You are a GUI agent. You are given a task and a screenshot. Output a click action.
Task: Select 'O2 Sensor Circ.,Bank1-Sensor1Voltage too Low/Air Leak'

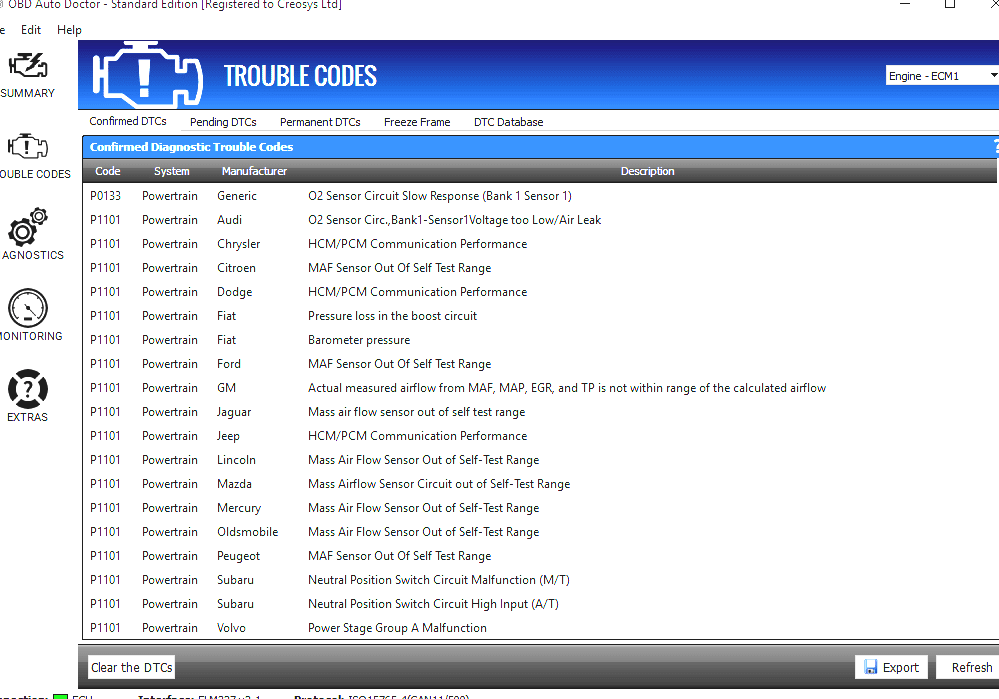click(454, 220)
